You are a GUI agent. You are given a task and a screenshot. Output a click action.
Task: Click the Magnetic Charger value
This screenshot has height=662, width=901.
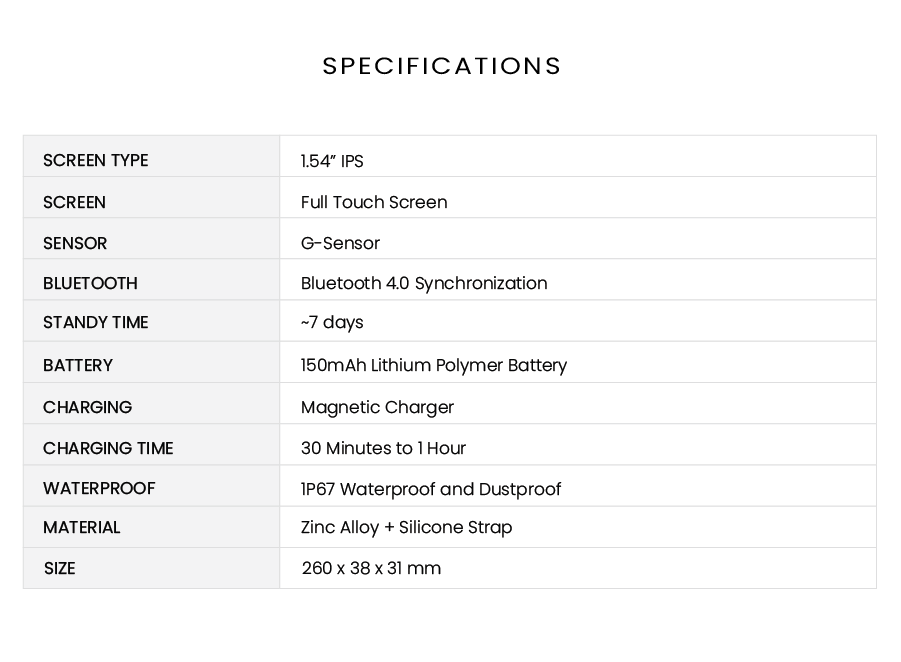tap(377, 407)
